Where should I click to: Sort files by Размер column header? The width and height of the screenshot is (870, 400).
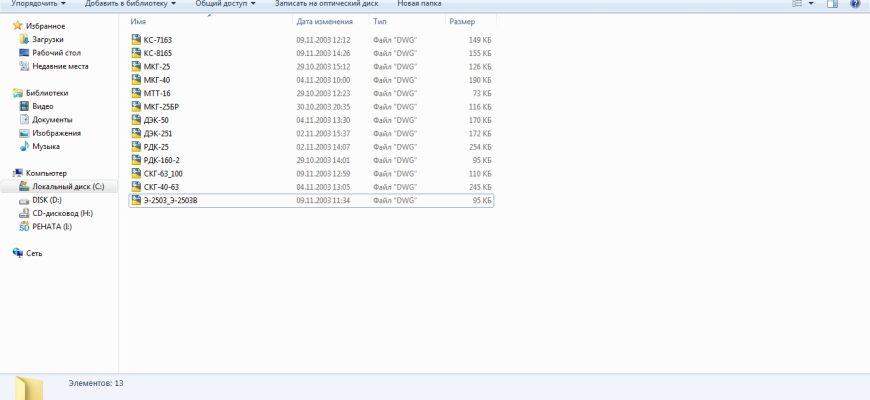[462, 21]
